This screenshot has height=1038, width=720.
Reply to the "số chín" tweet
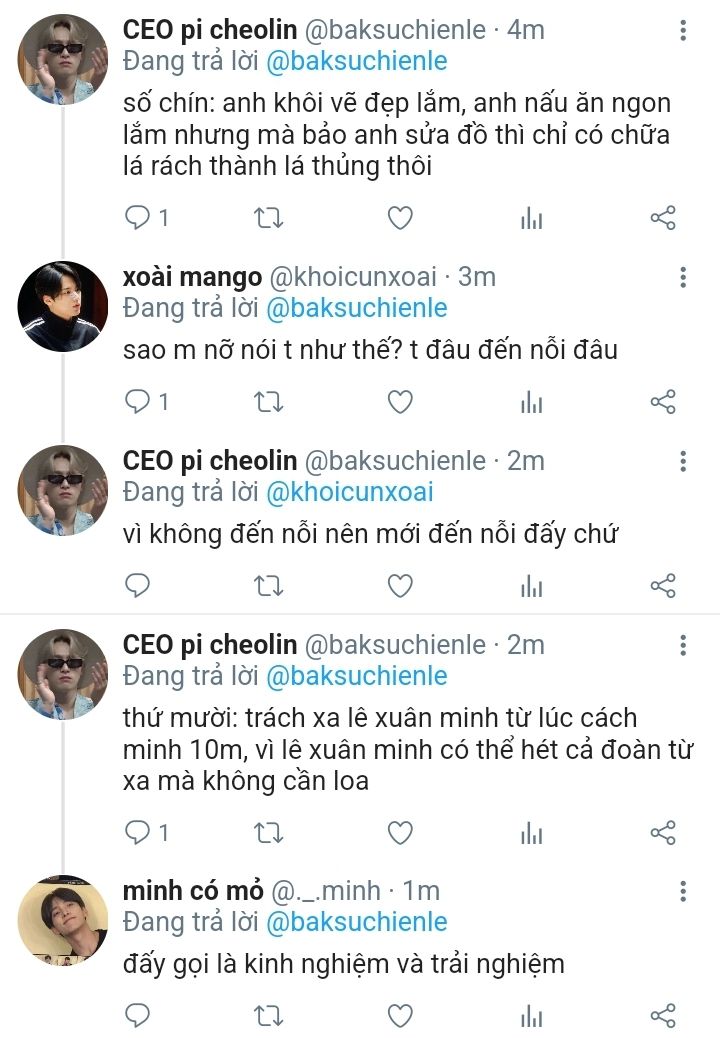137,217
